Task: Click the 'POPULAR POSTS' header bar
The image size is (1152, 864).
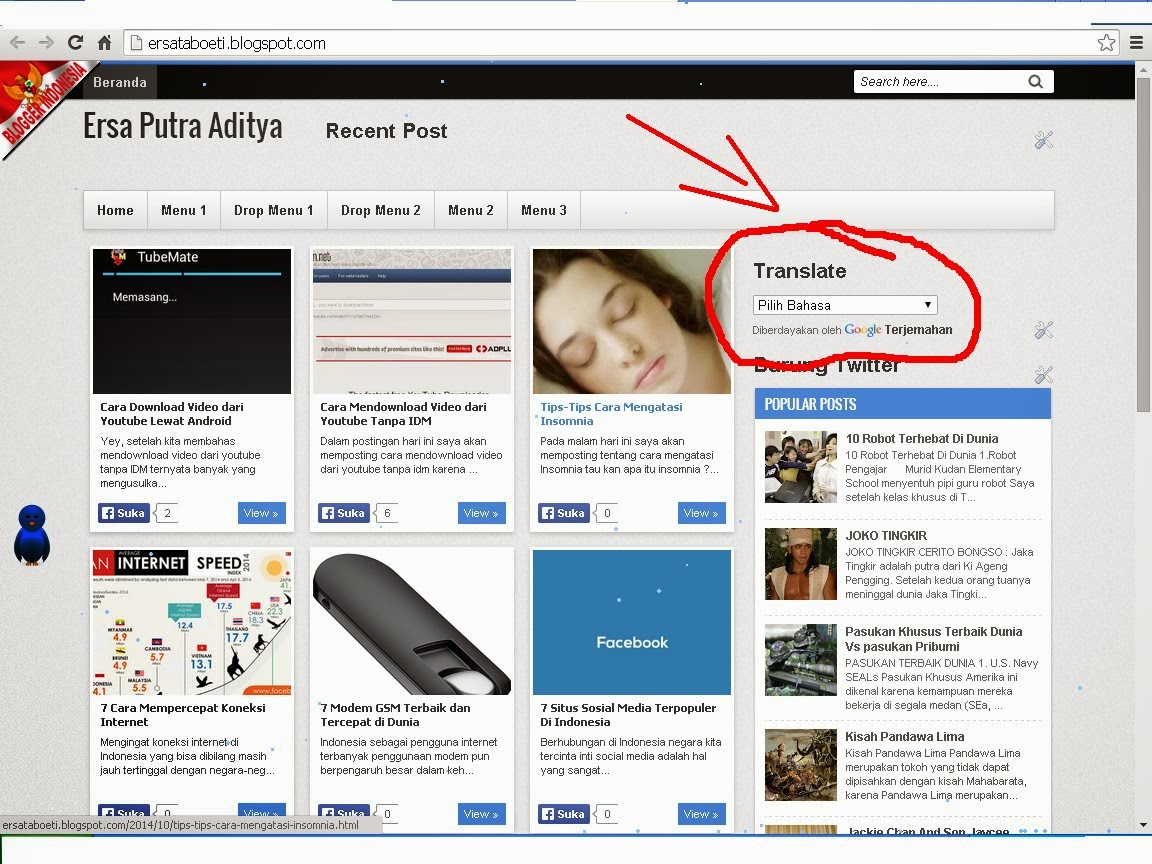Action: point(902,404)
